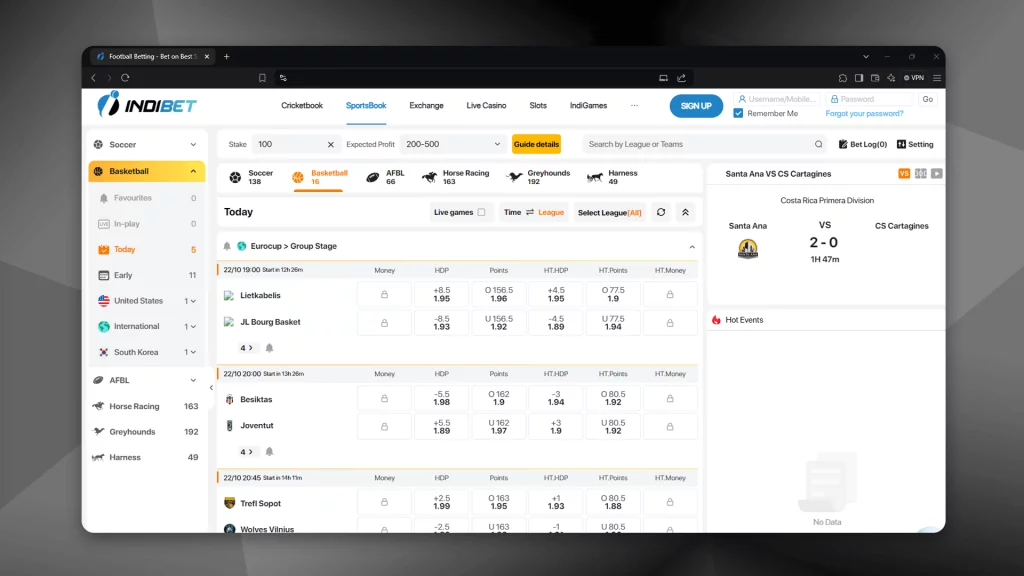Open Favourites in the sidebar
Image resolution: width=1024 pixels, height=576 pixels.
146,198
